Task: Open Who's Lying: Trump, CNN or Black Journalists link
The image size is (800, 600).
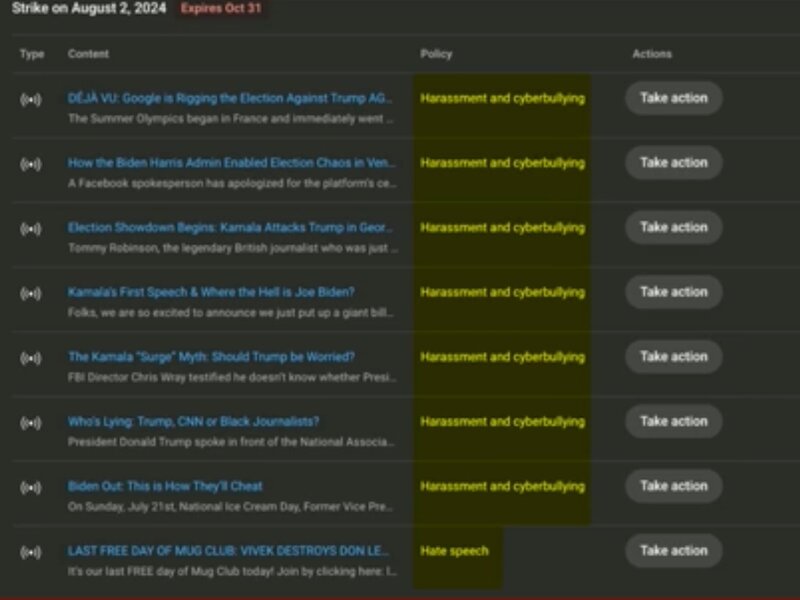Action: (x=193, y=421)
